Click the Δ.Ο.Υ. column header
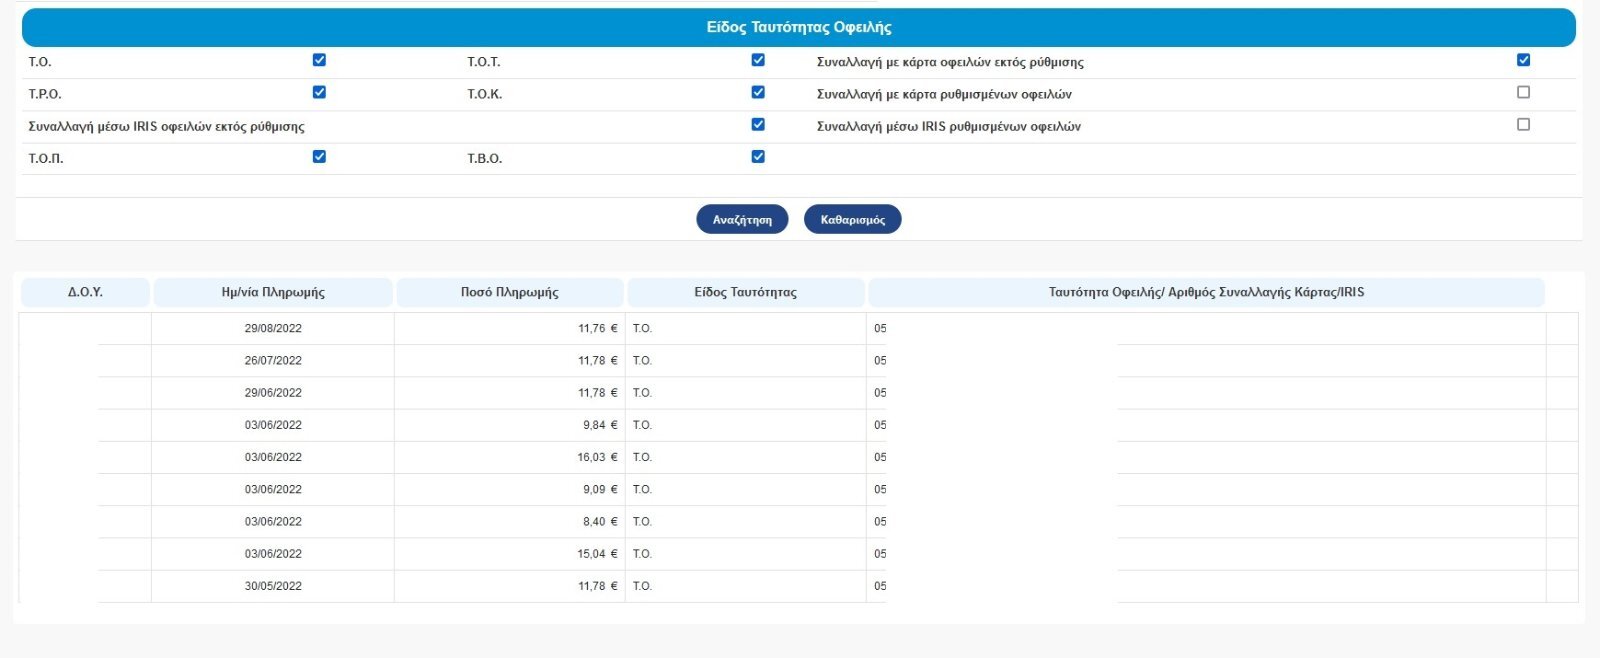This screenshot has width=1600, height=658. [85, 292]
